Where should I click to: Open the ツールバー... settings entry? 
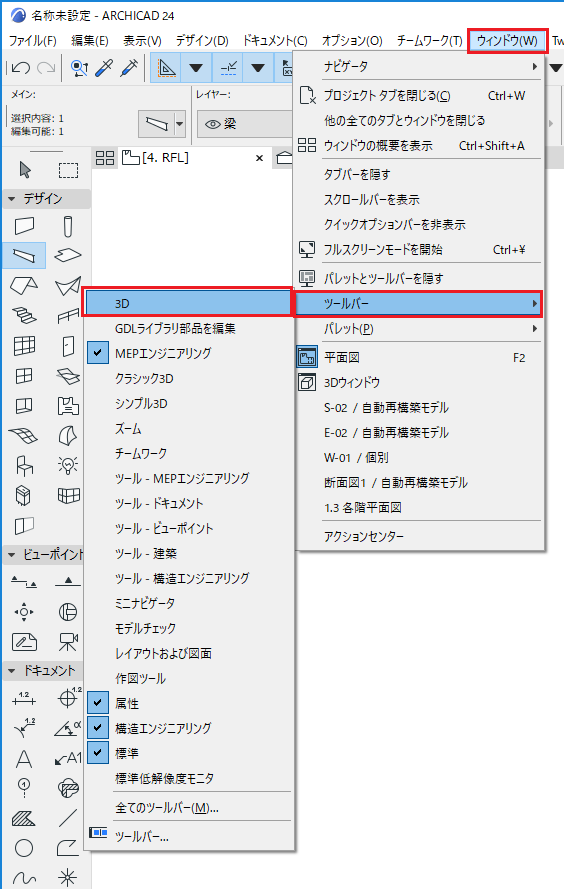pos(189,836)
